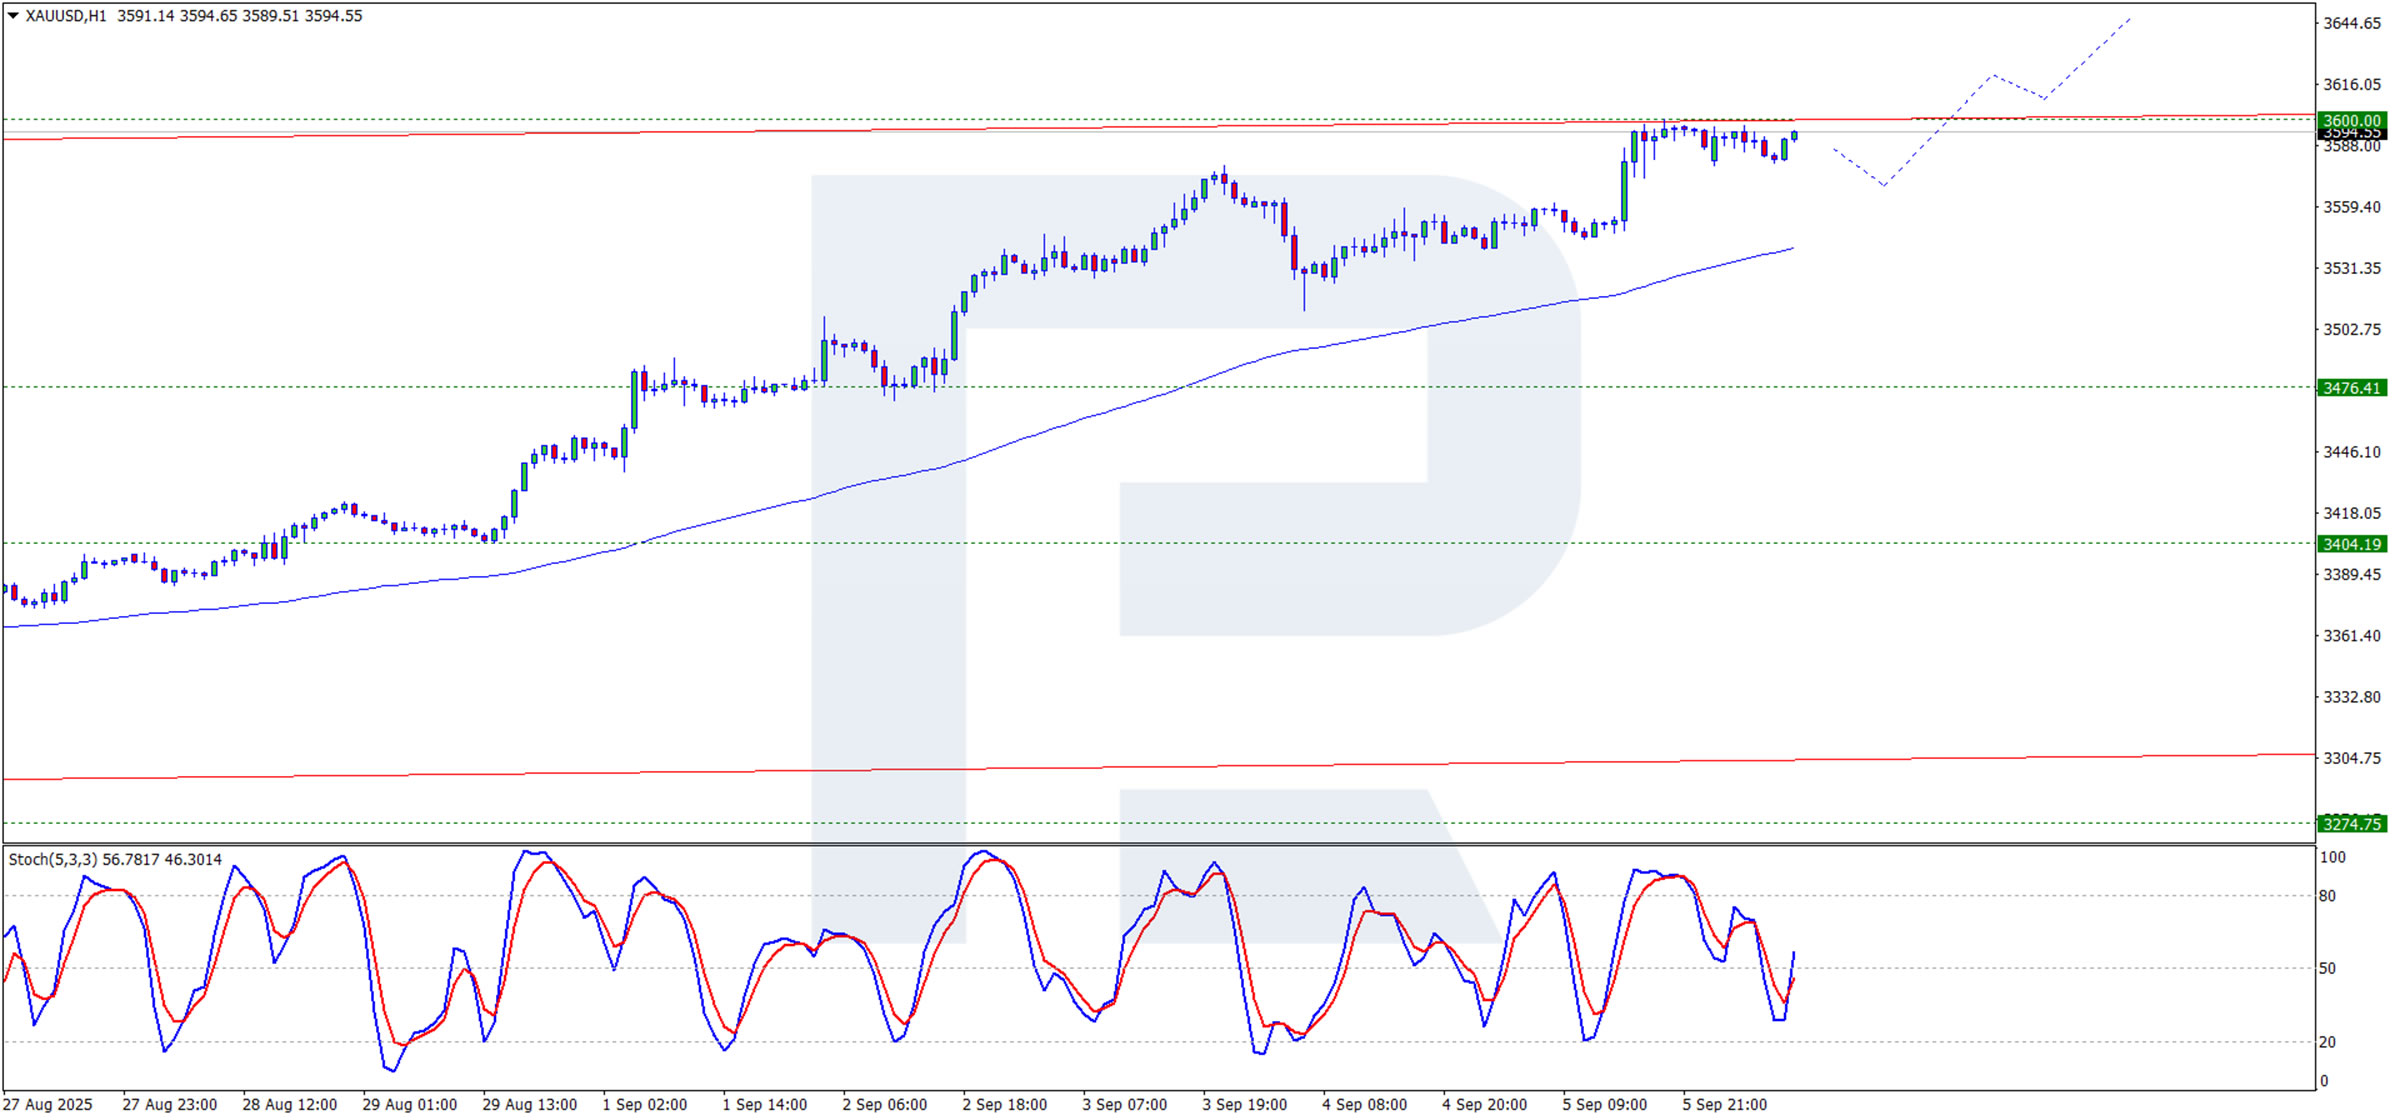
Task: Click the 2 Sep 18:00 time axis label
Action: [1004, 1104]
